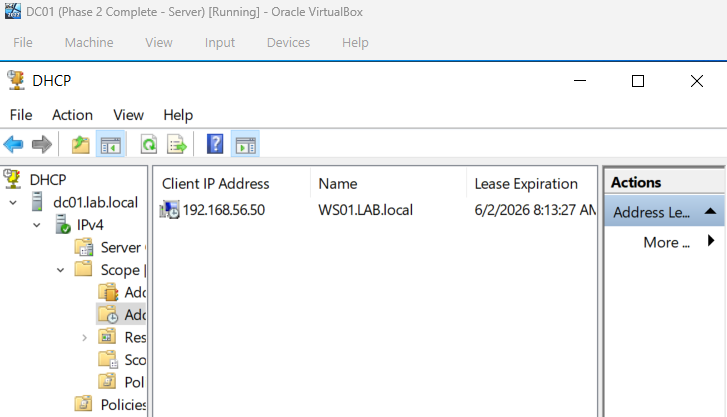Click the Forward arrow toolbar icon
The height and width of the screenshot is (417, 727).
42,145
